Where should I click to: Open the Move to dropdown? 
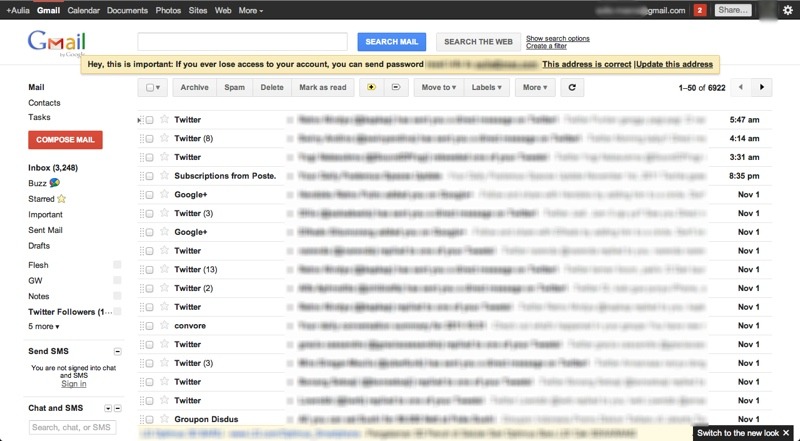[437, 88]
